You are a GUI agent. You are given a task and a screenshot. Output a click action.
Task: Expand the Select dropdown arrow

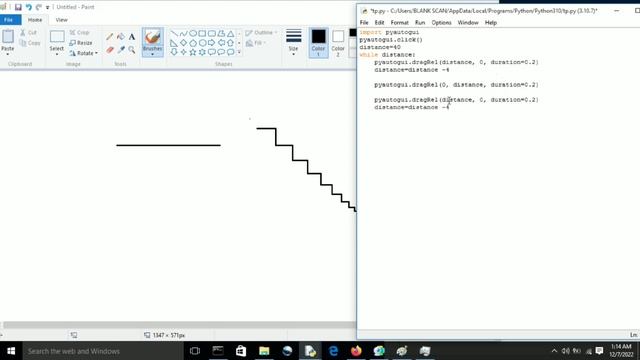tap(57, 54)
